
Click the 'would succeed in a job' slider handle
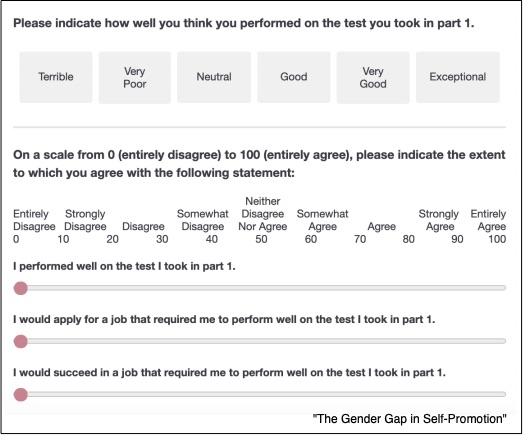coord(21,395)
